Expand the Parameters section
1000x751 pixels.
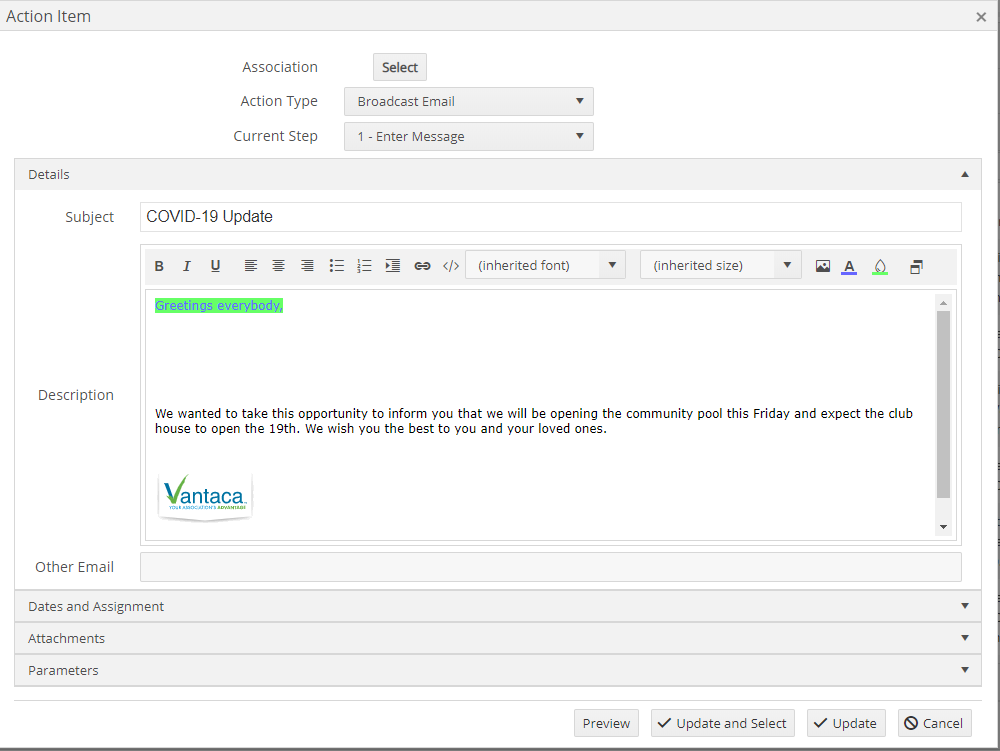point(964,670)
